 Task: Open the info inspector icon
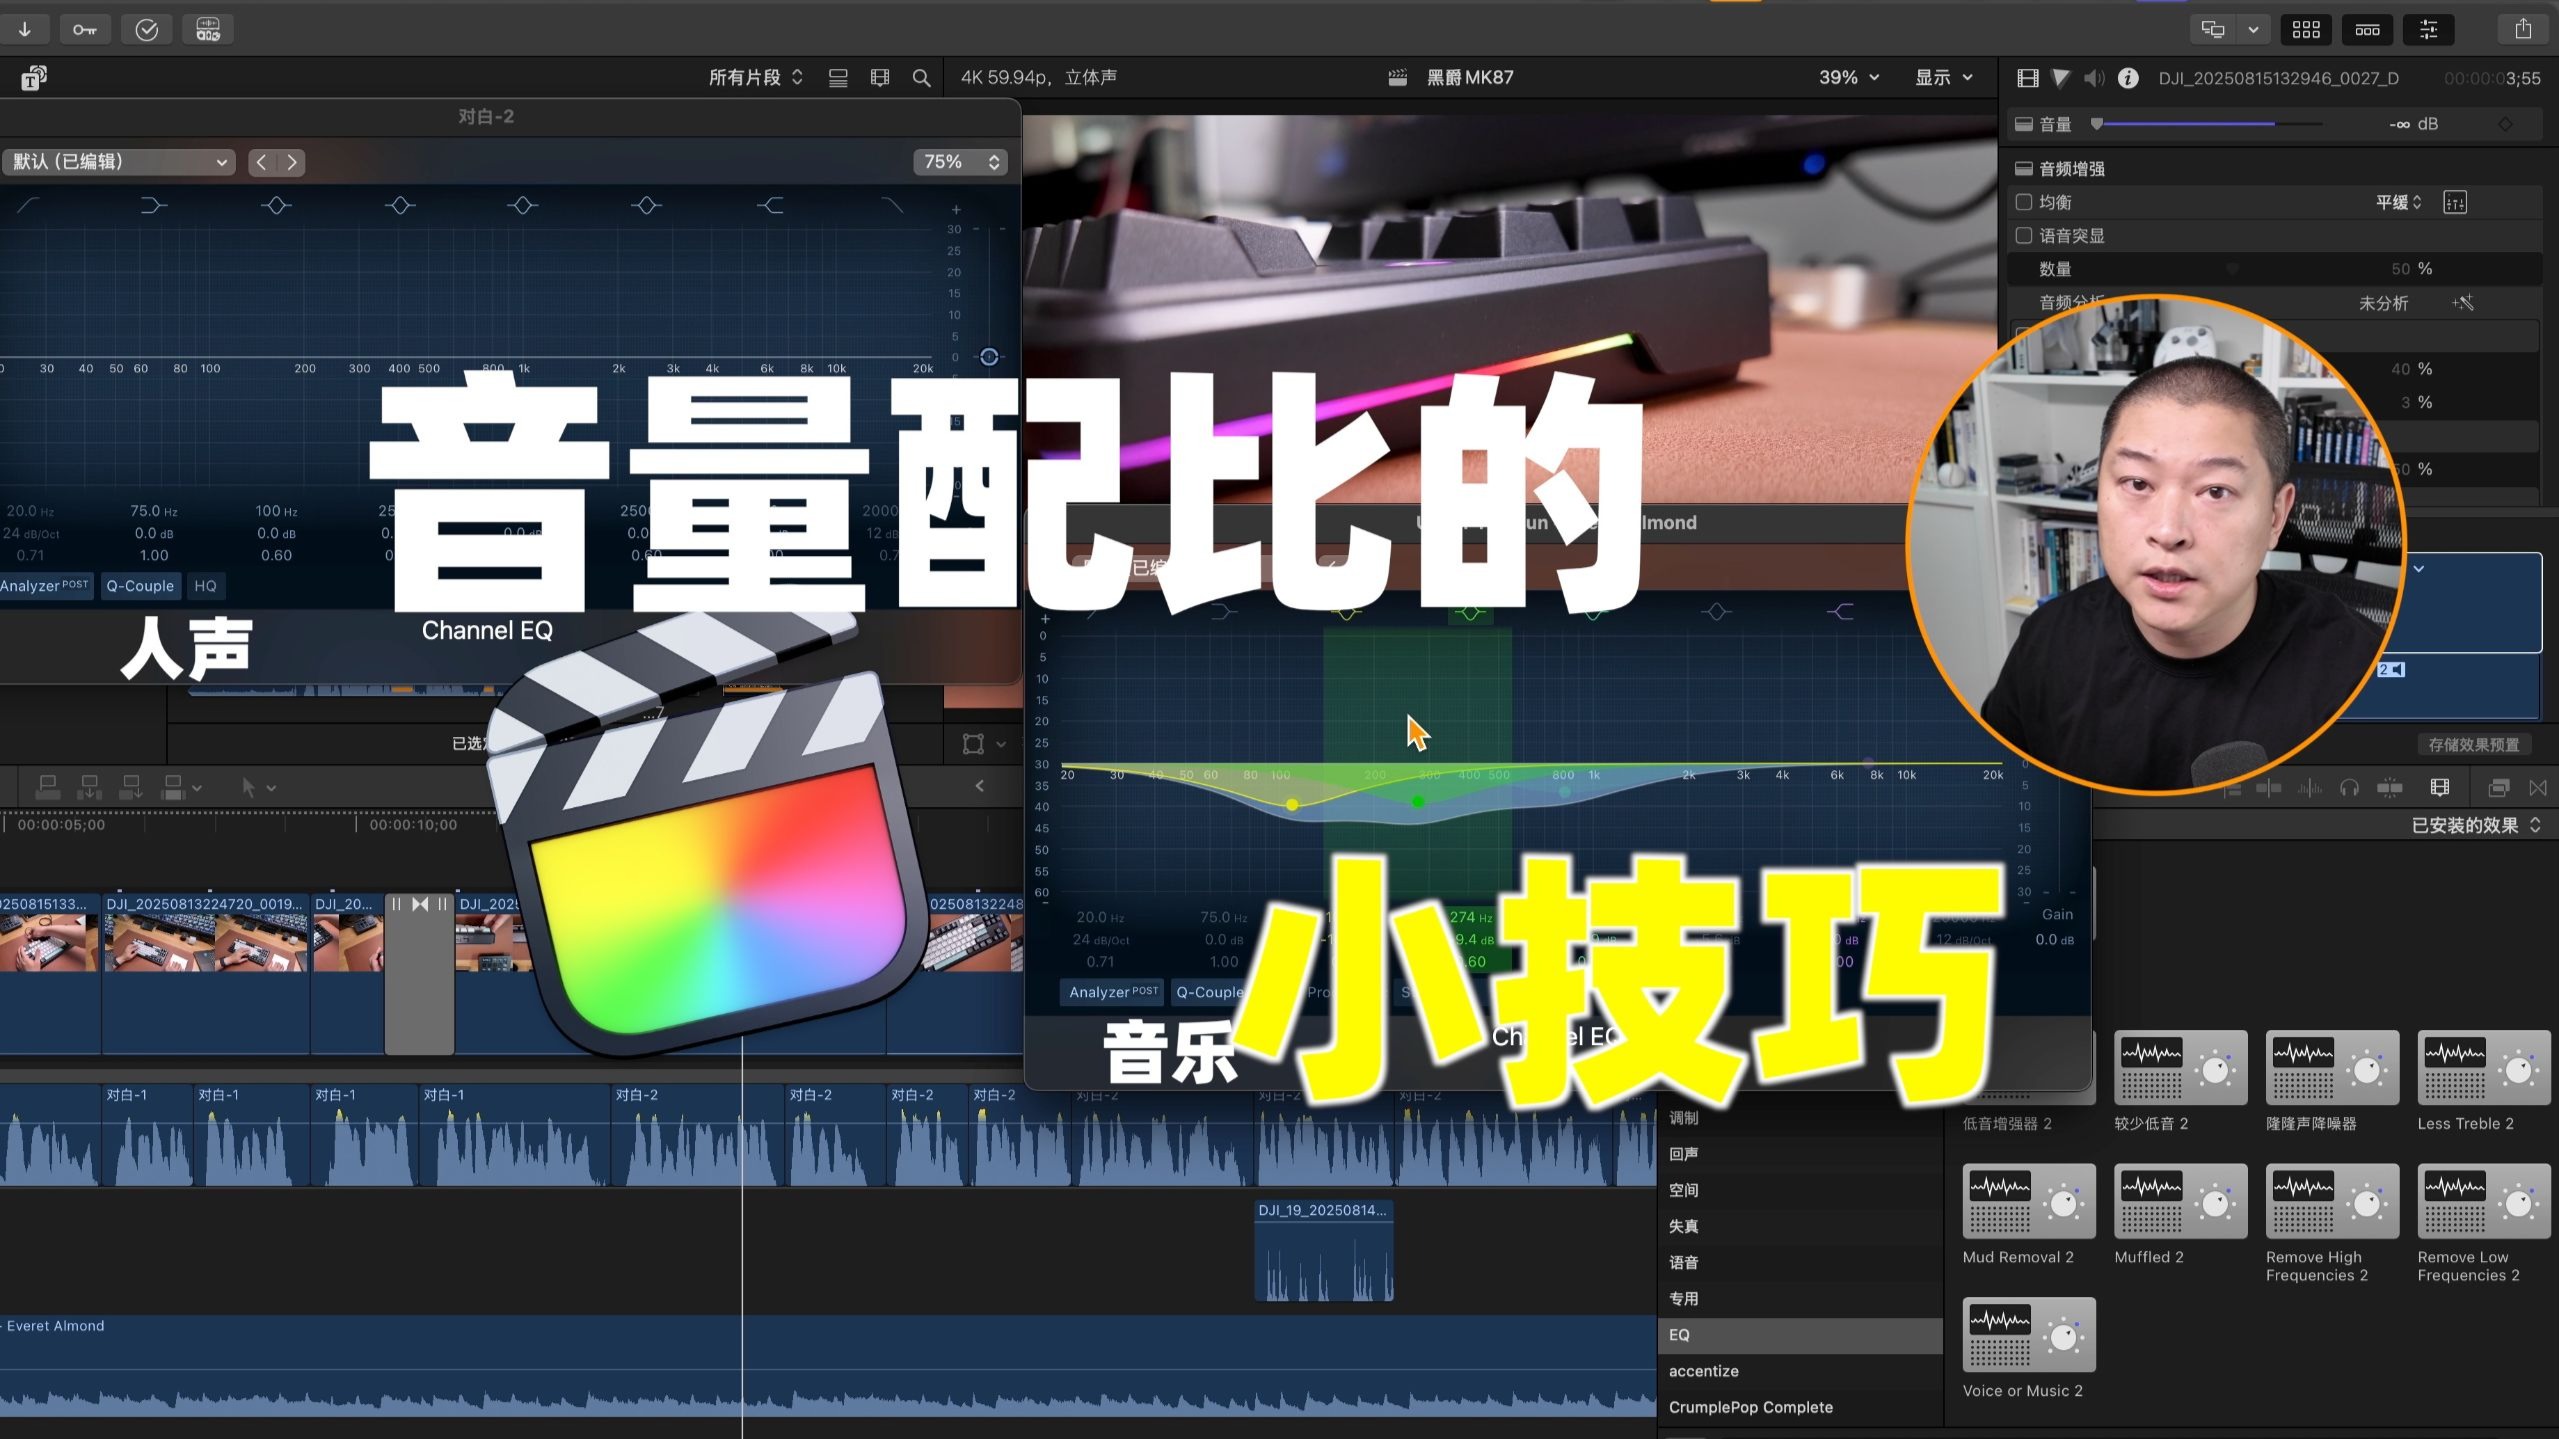click(x=2128, y=78)
